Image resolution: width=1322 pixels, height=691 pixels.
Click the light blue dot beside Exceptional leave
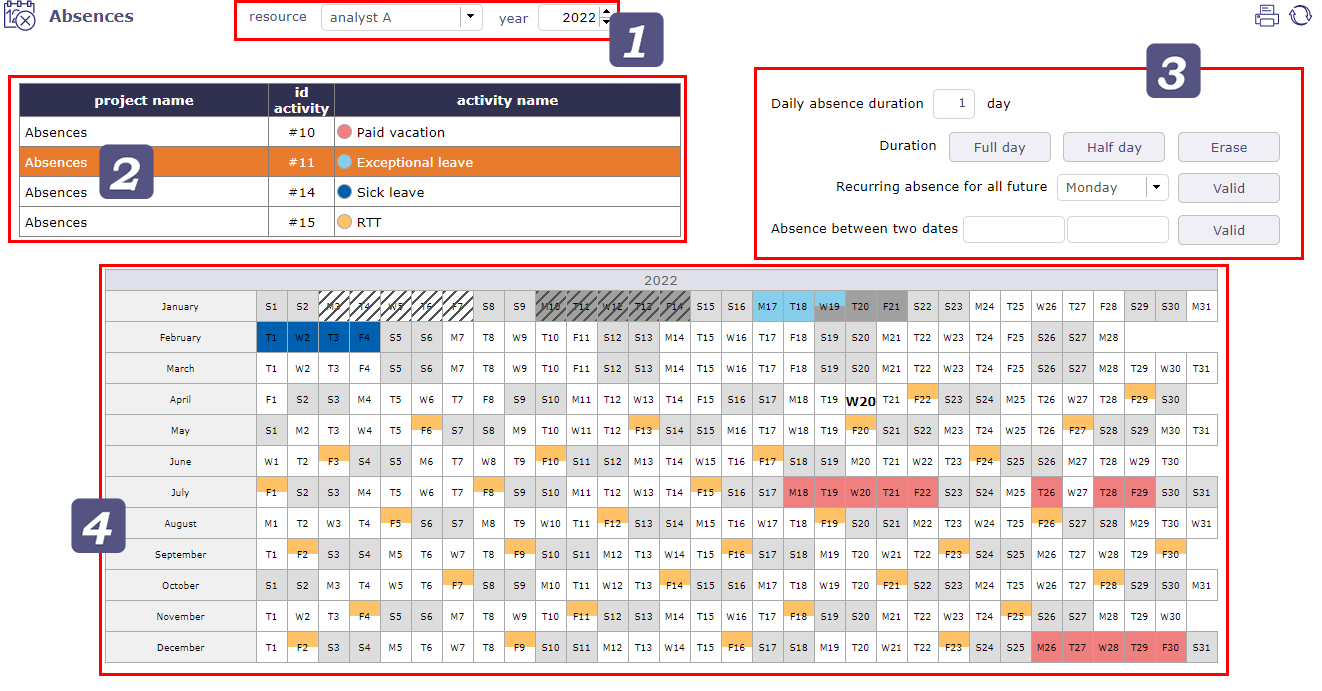pyautogui.click(x=345, y=161)
